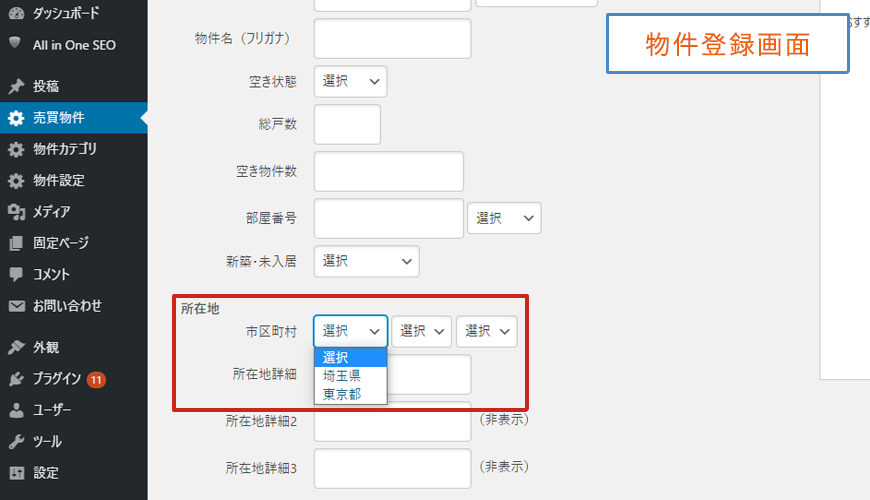Click the wrench icon for ツール

15,441
